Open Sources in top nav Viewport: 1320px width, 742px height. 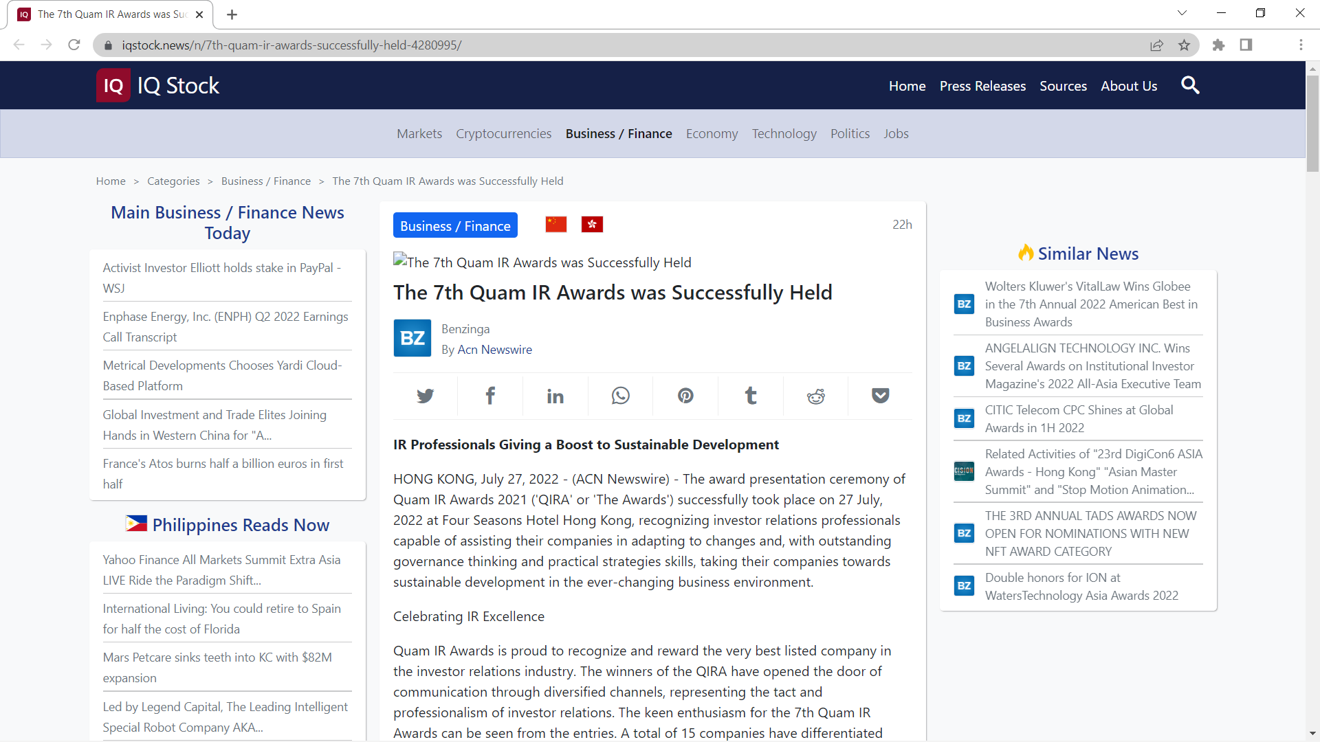tap(1063, 86)
